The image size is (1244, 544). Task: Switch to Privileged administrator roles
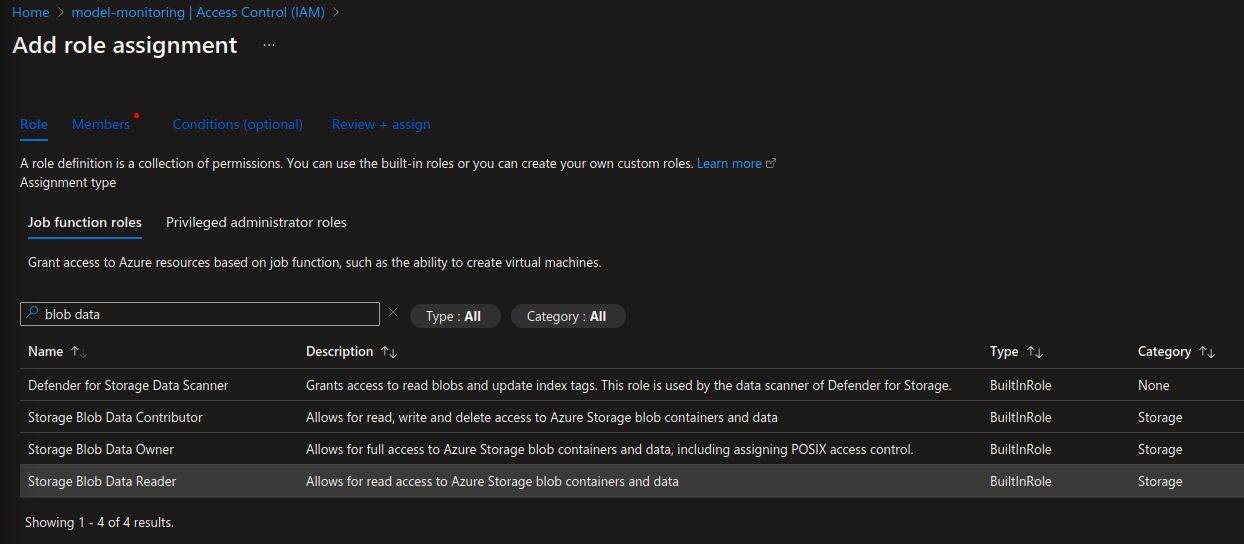point(256,222)
